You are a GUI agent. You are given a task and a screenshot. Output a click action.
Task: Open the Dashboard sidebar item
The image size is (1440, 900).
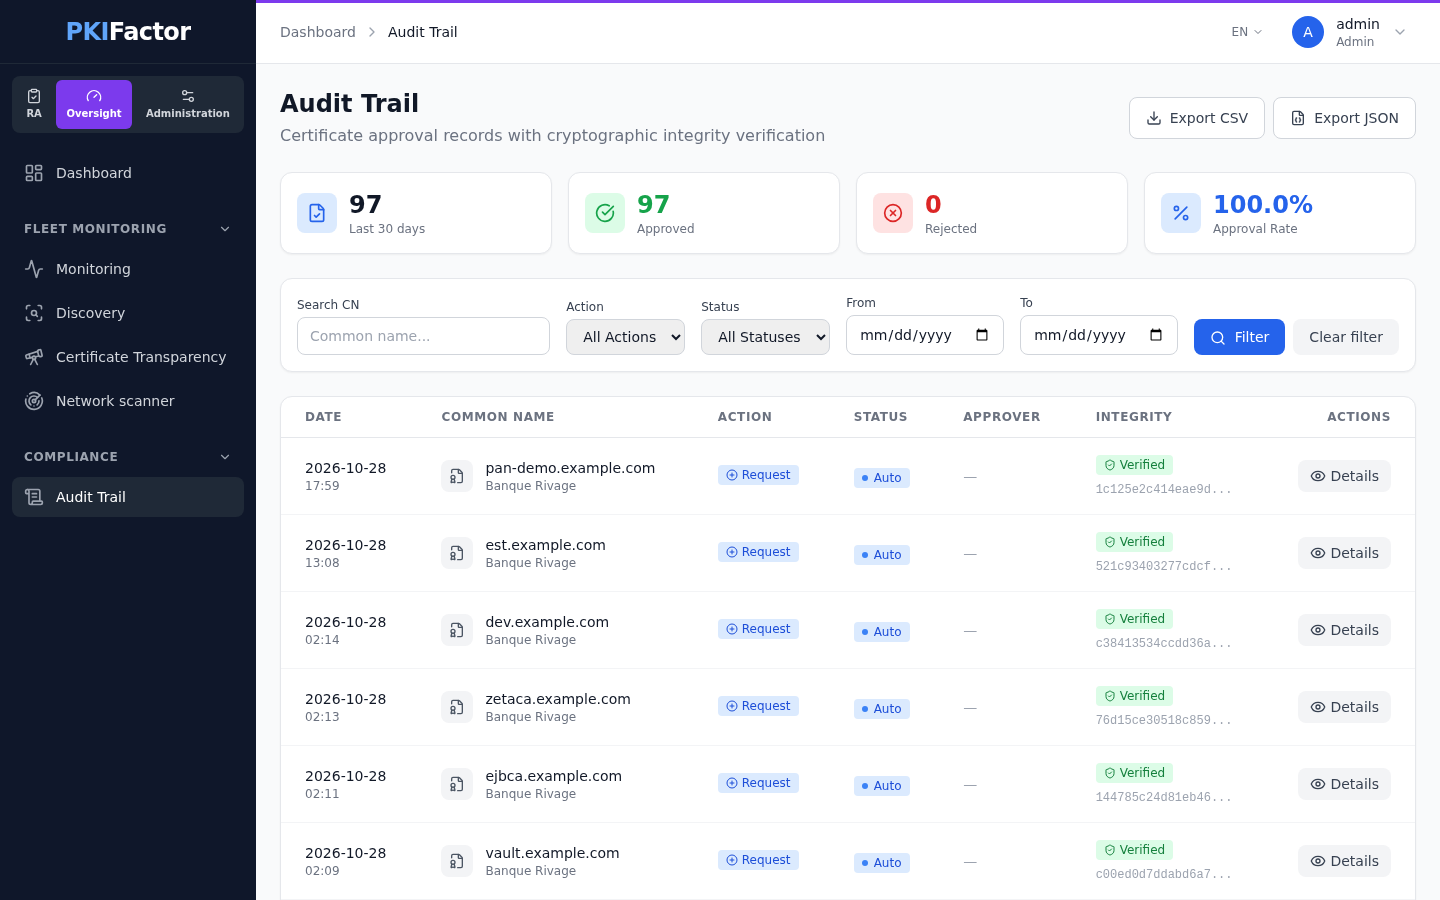[x=128, y=173]
